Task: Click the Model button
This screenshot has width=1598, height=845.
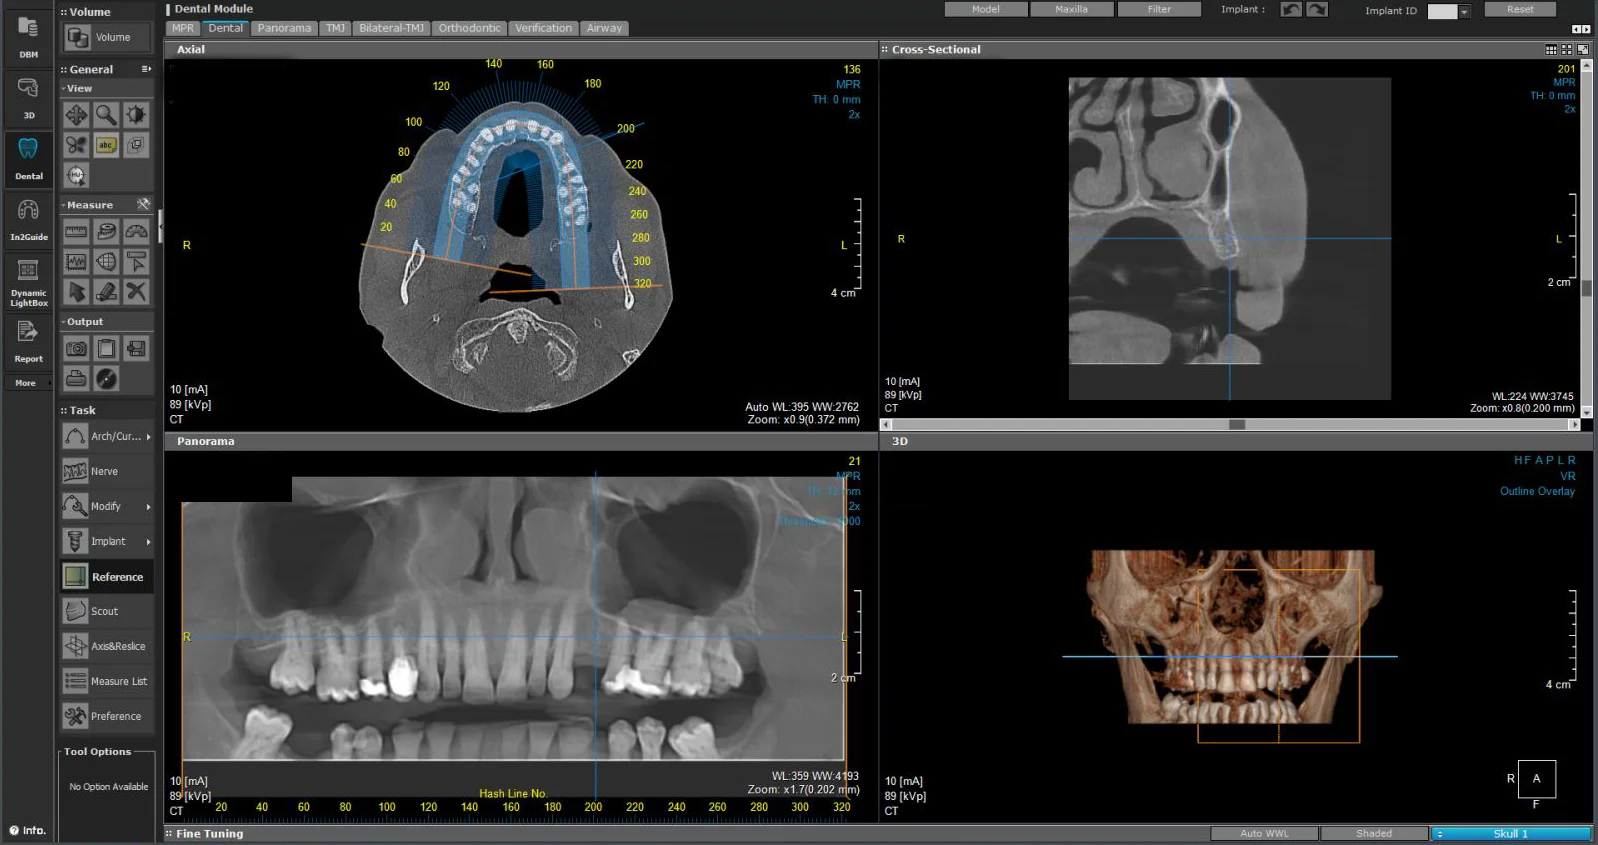Action: point(986,9)
